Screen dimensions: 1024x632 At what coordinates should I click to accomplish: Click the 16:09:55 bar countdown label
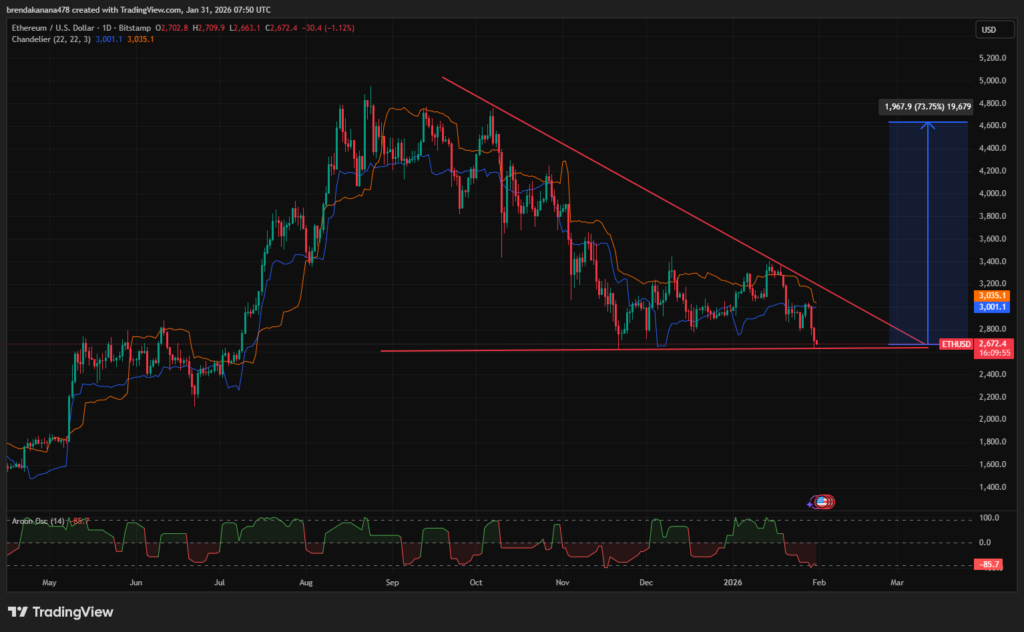pyautogui.click(x=993, y=353)
